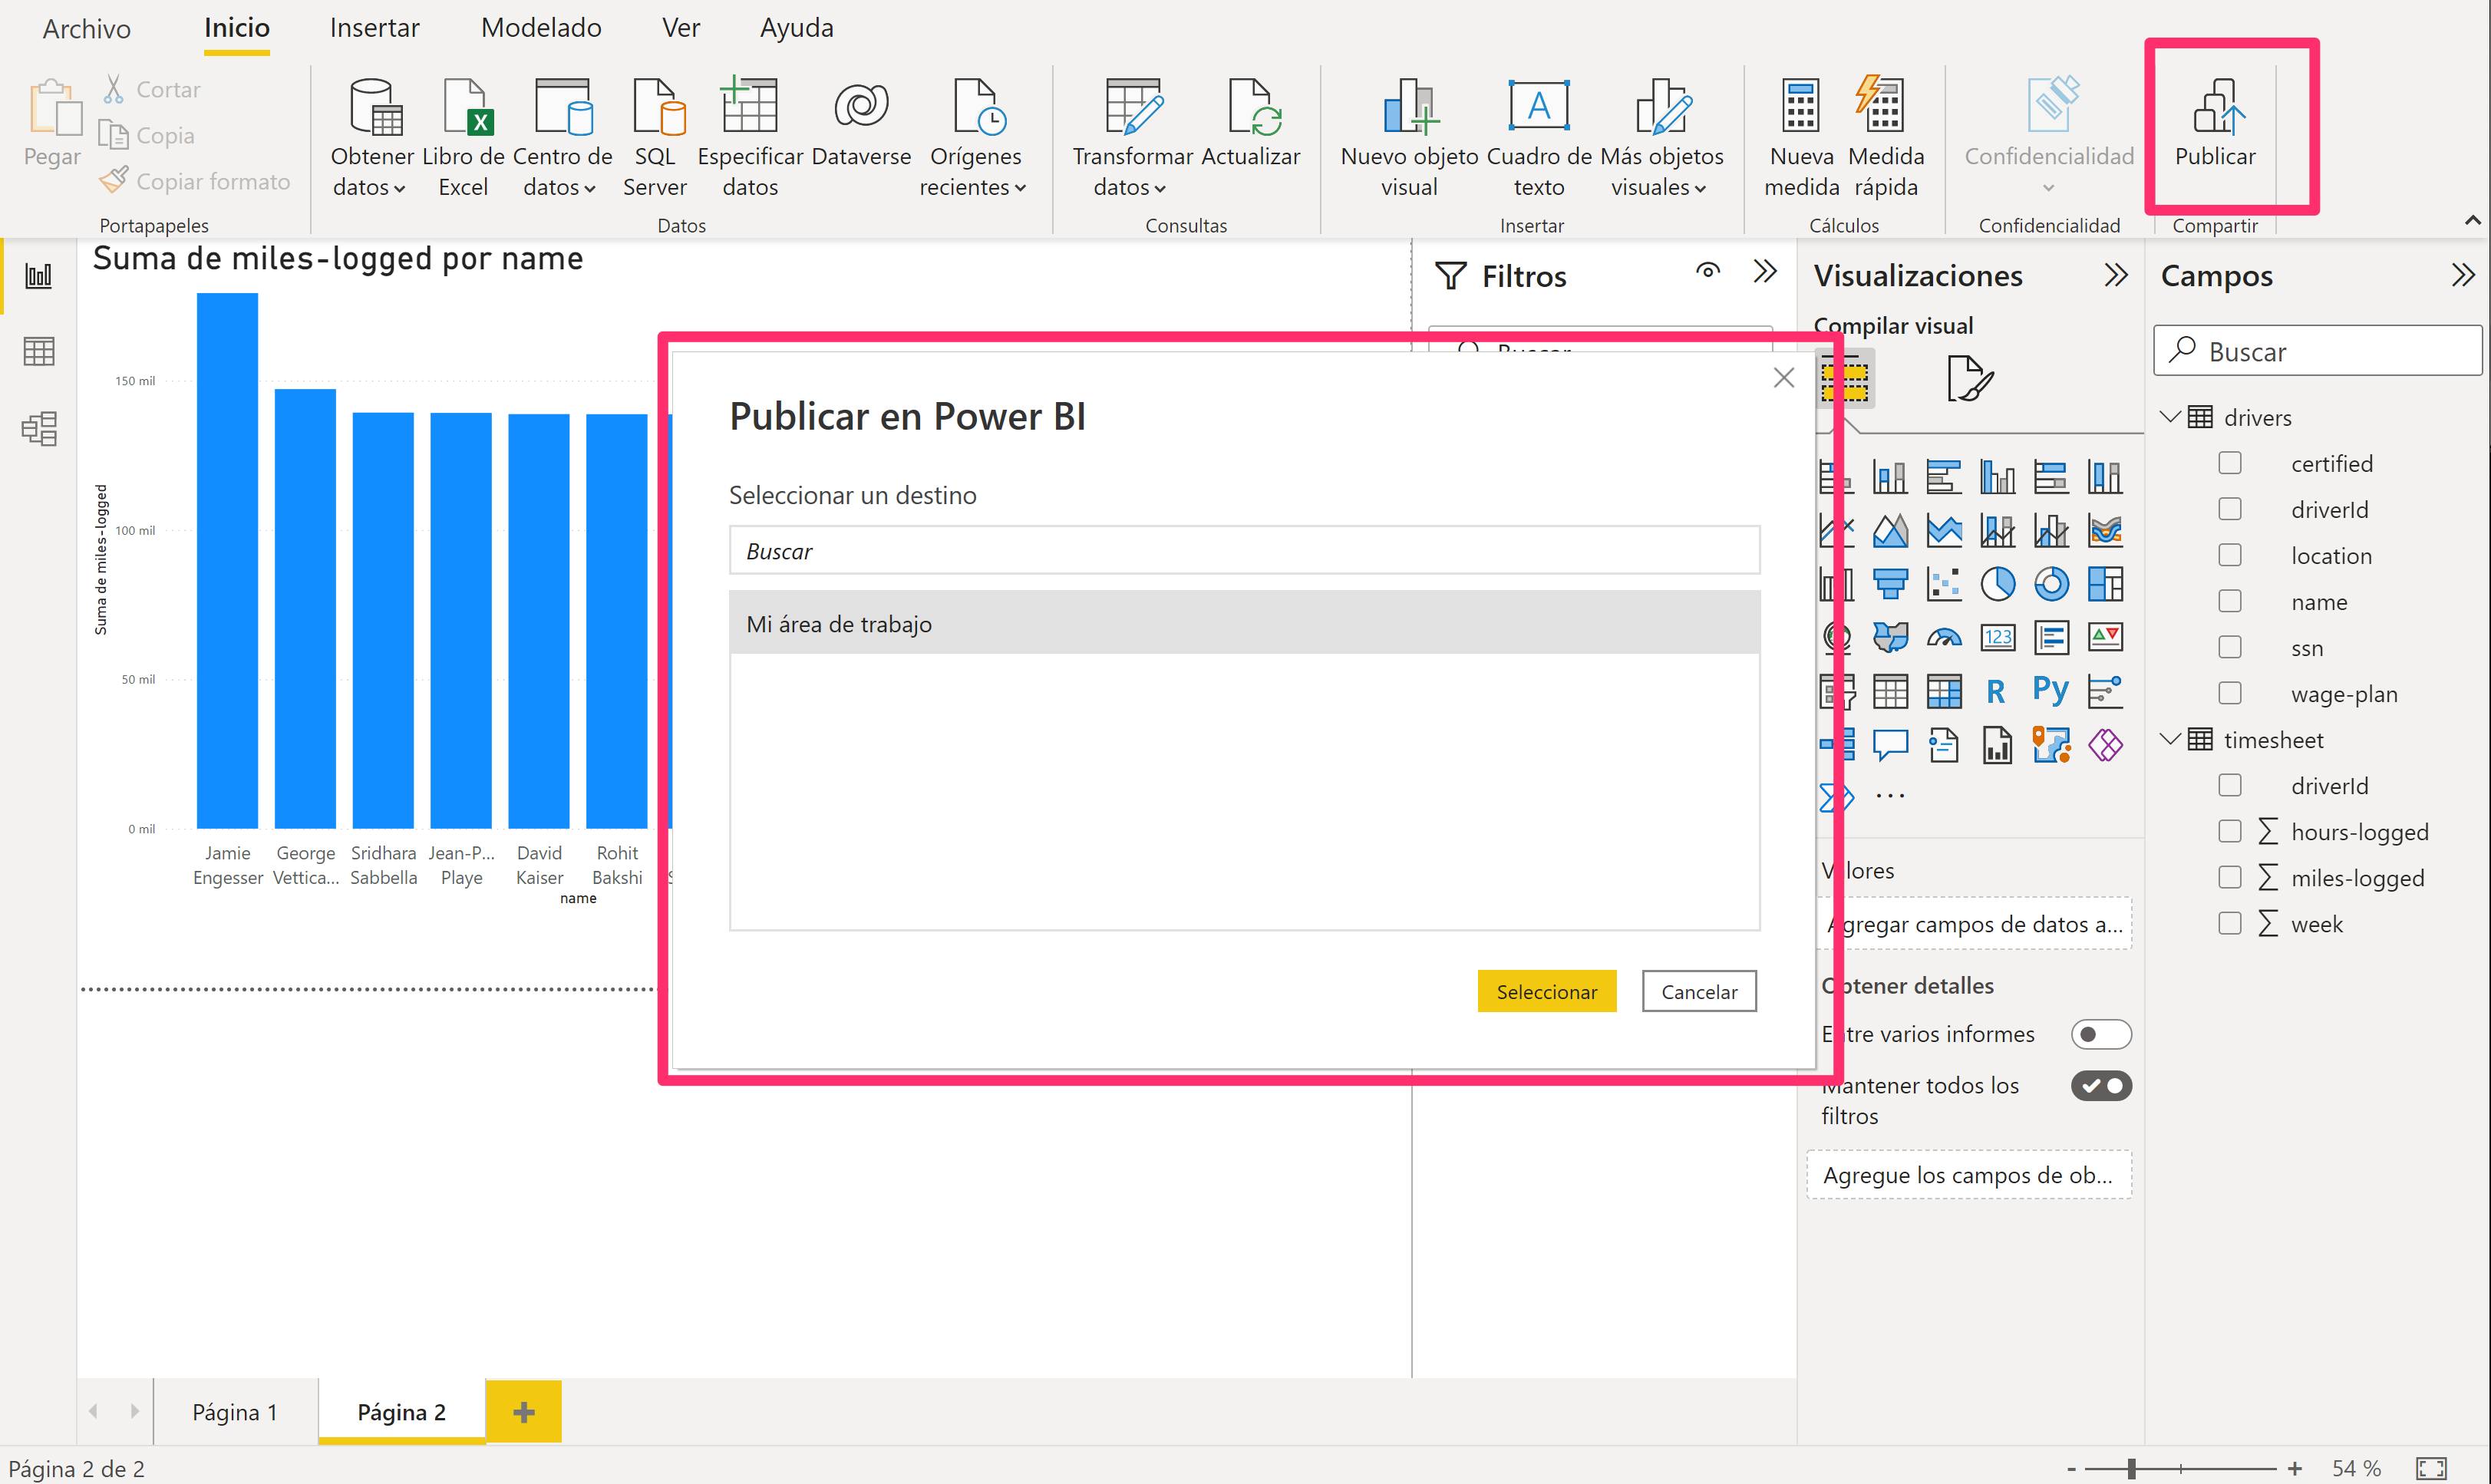
Task: Click the Campos Buscar search box
Action: click(x=2318, y=351)
